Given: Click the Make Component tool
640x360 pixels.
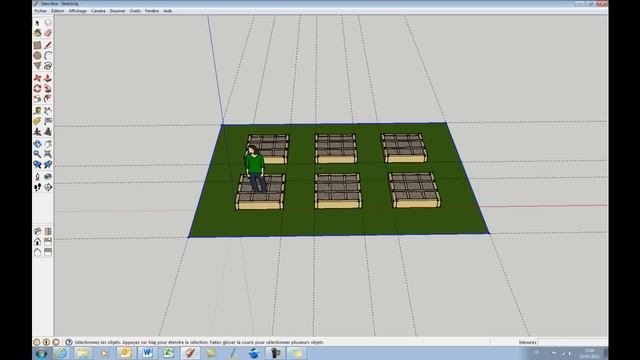Looking at the screenshot, I should tap(48, 23).
